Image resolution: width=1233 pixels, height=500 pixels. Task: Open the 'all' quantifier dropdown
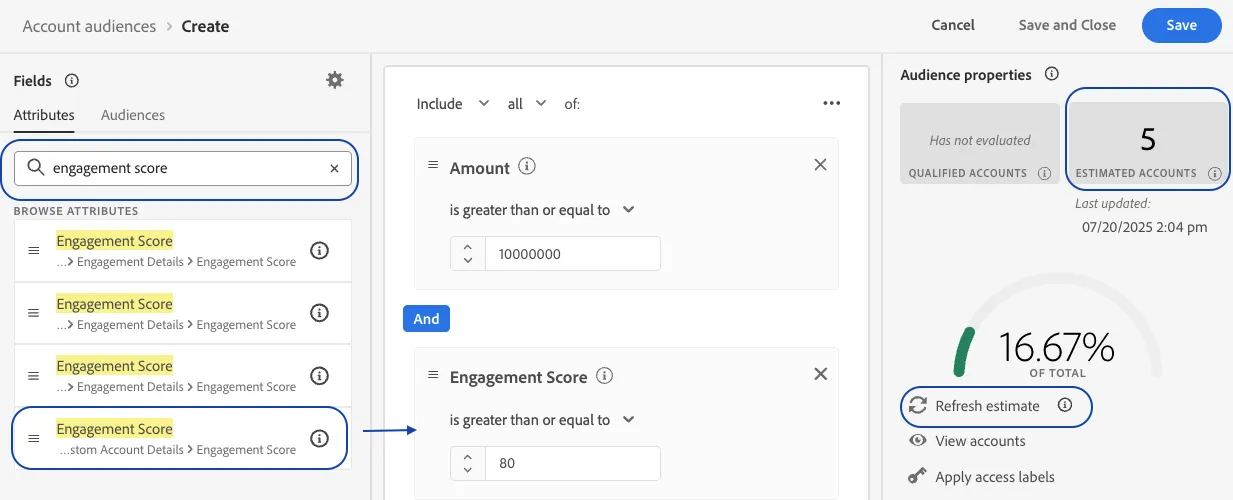(x=527, y=103)
